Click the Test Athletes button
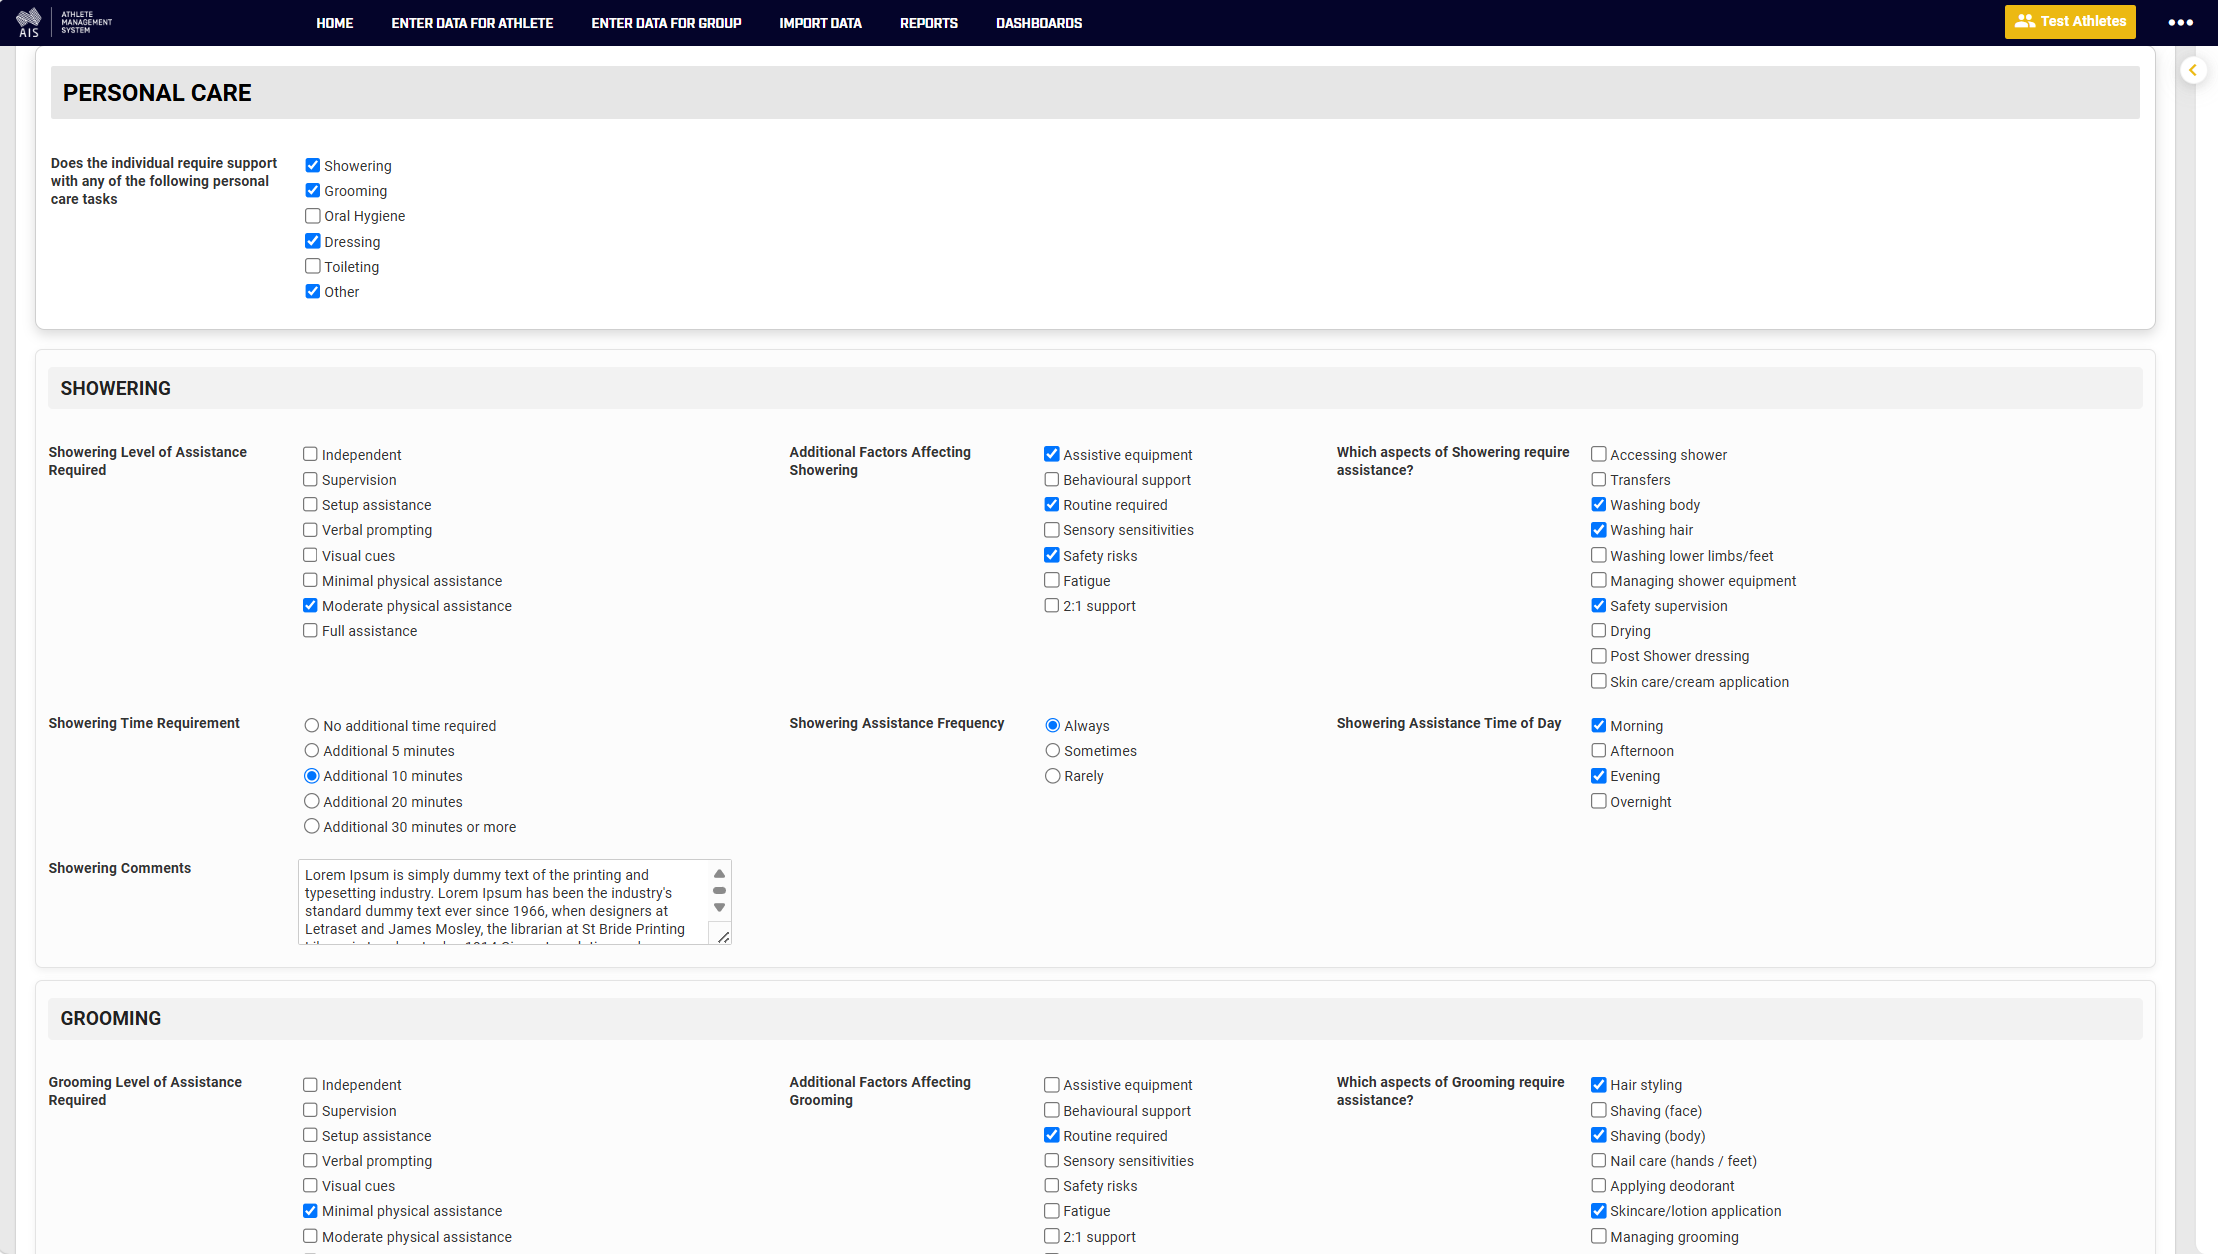Image resolution: width=2218 pixels, height=1254 pixels. pos(2070,21)
